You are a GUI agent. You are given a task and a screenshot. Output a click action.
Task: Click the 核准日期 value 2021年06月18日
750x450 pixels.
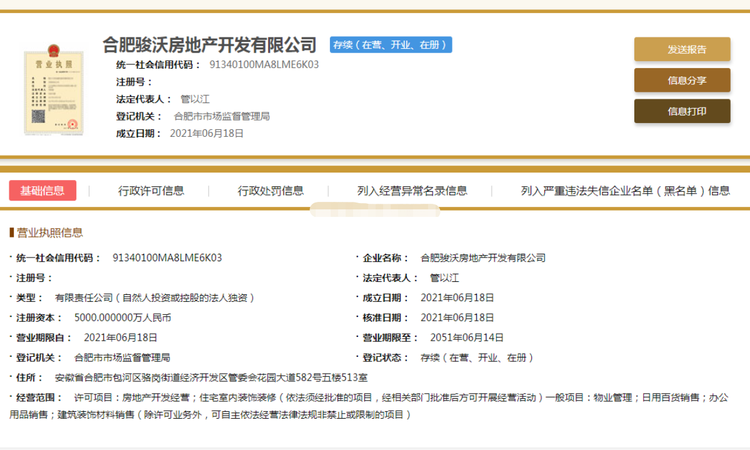457,318
